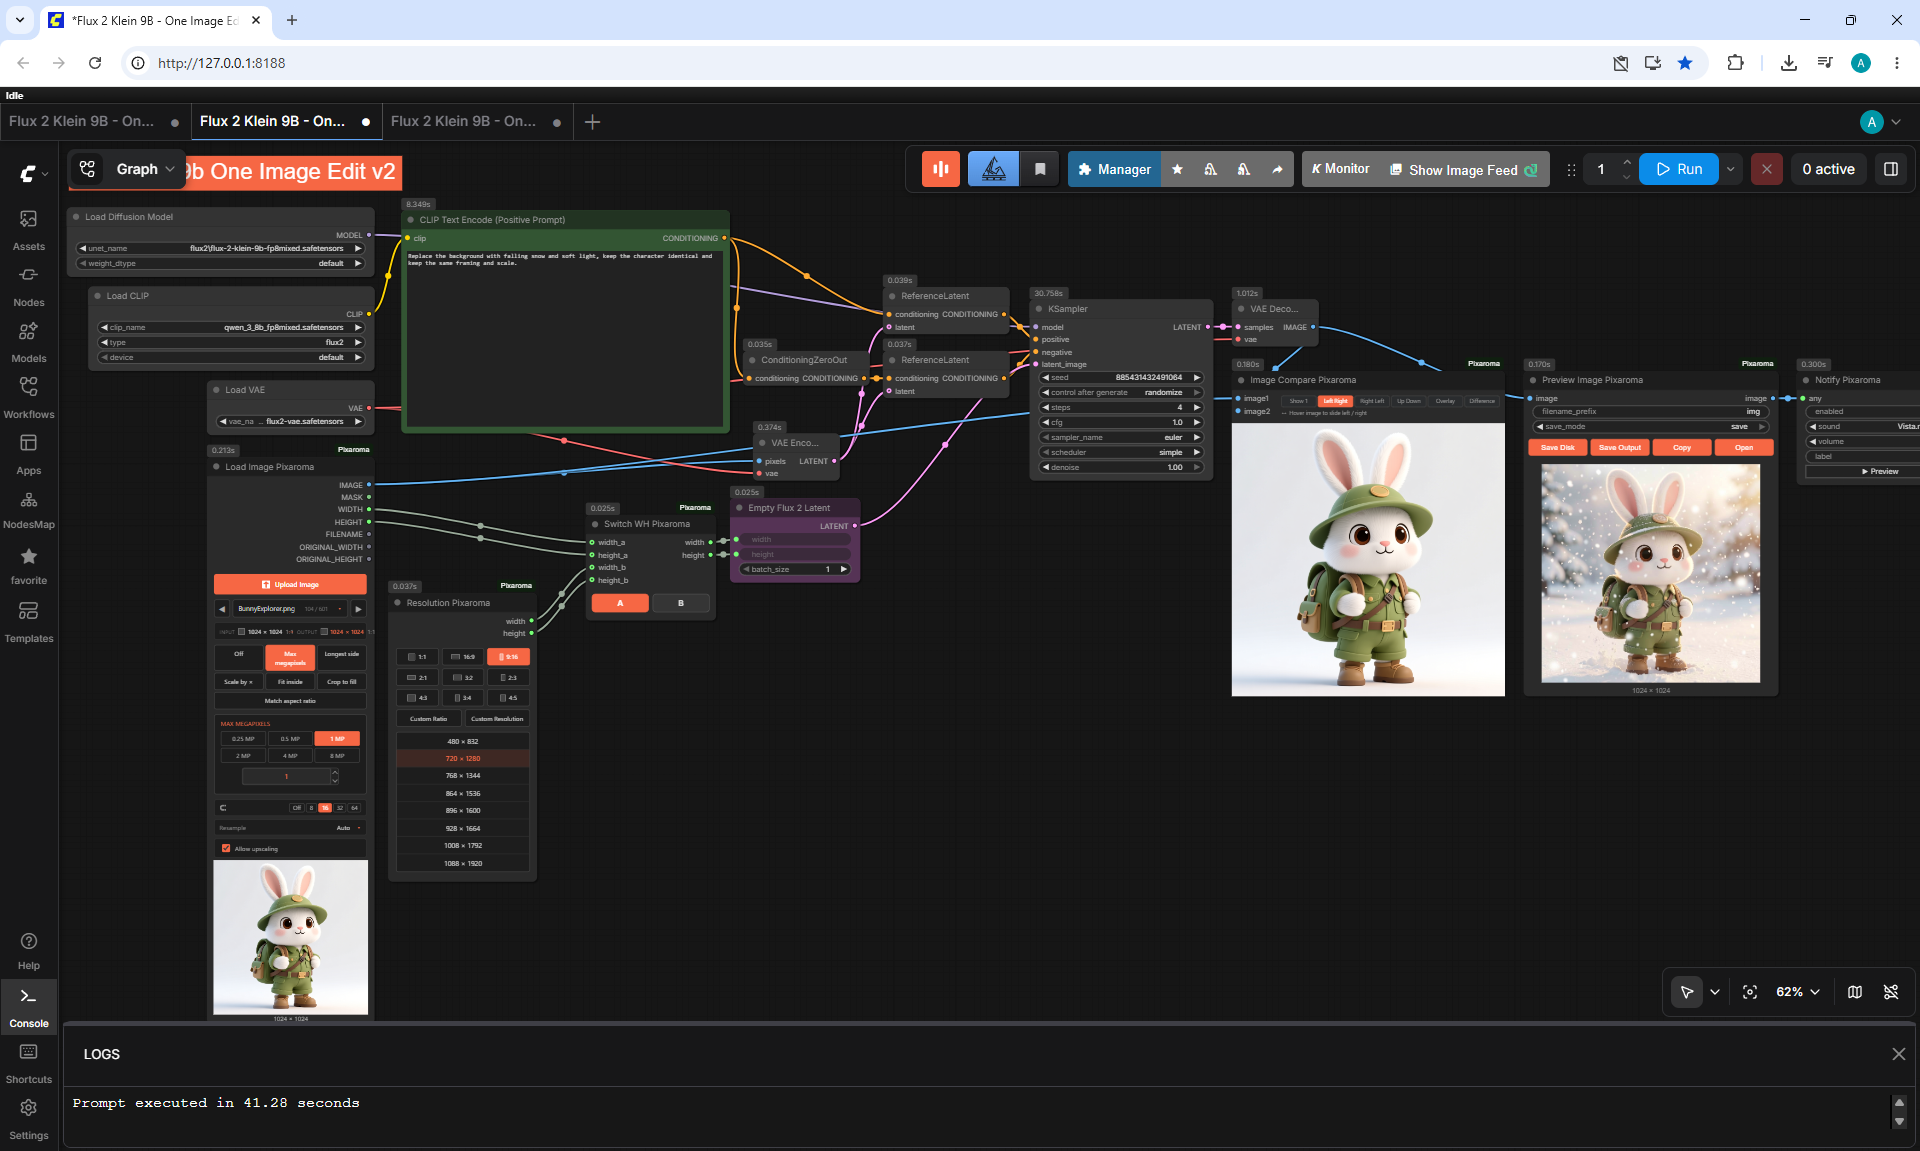The image size is (1920, 1151).
Task: Open the user account dropdown at top right
Action: click(1881, 122)
